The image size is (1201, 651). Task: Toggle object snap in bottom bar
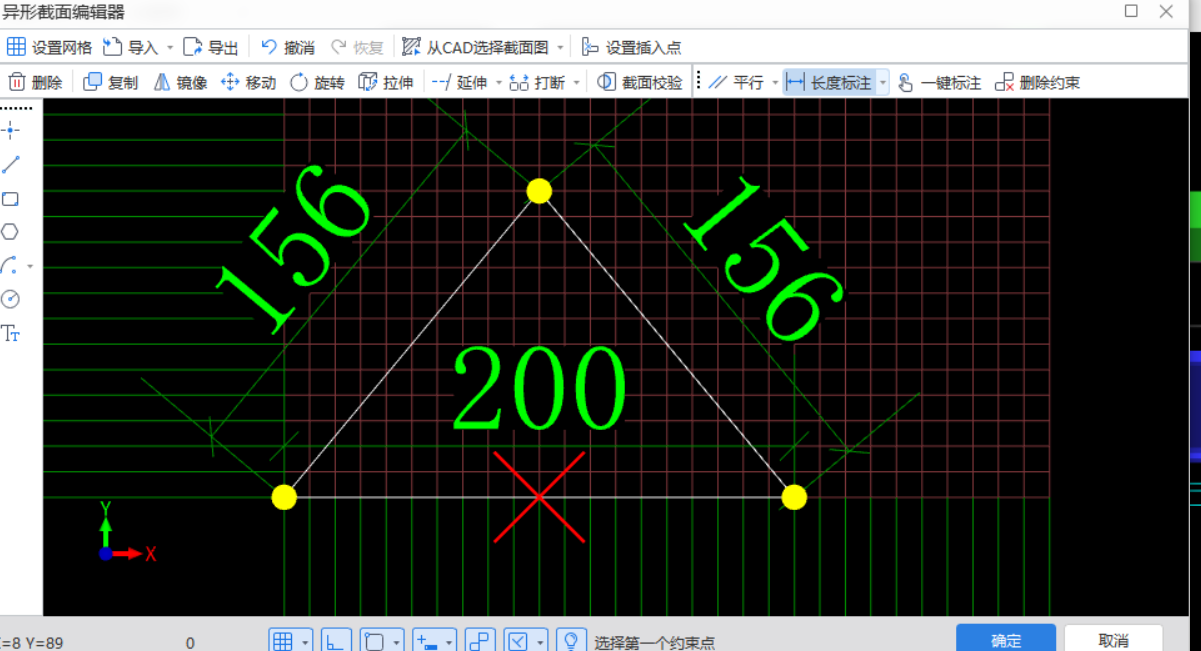click(x=374, y=641)
